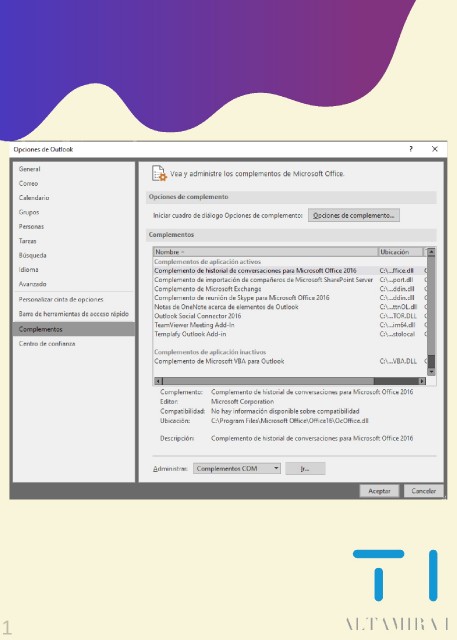Select the Complementos category
Image resolution: width=457 pixels, height=640 pixels.
pyautogui.click(x=74, y=329)
